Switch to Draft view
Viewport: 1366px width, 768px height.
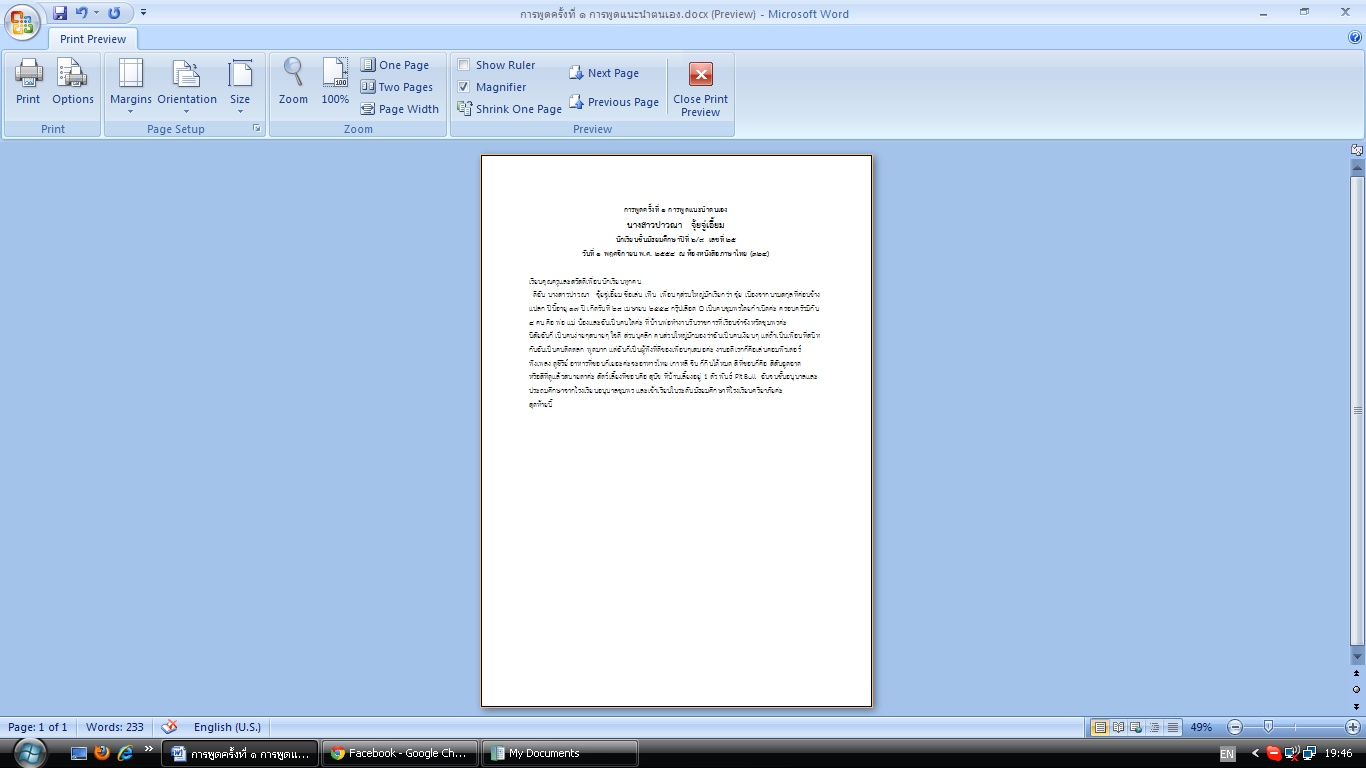click(1173, 727)
